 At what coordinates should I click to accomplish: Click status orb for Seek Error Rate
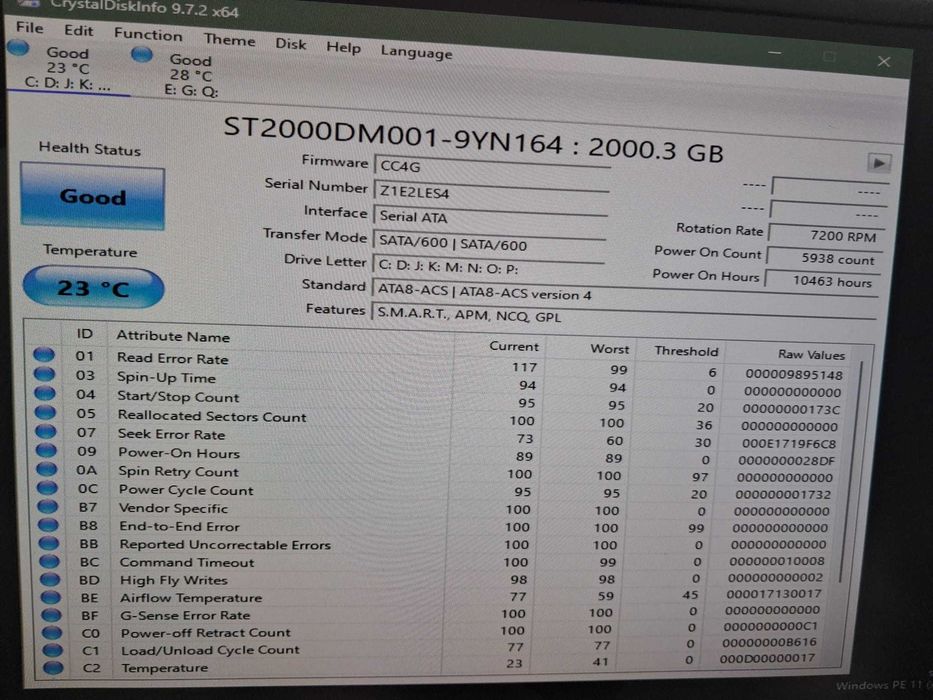pos(46,431)
